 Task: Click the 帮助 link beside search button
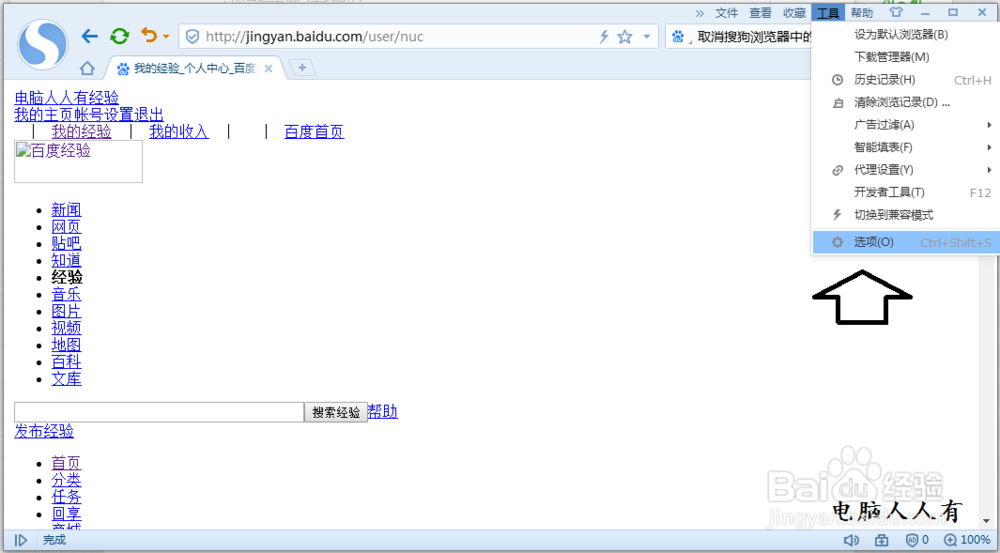[x=383, y=412]
